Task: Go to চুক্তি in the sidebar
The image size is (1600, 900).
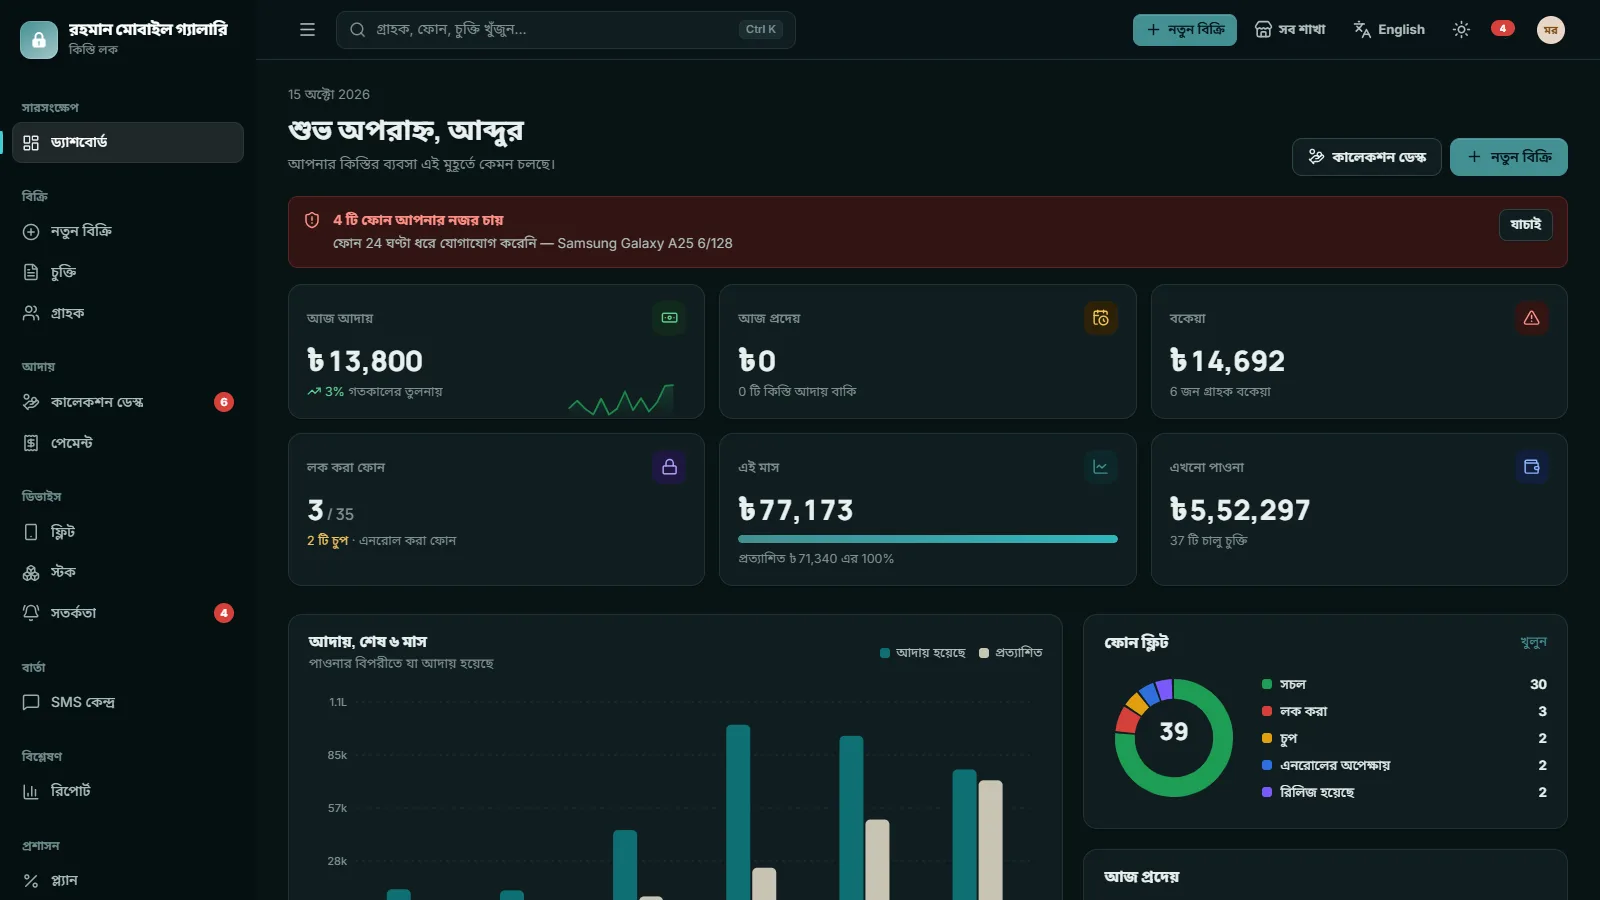Action: pos(128,272)
